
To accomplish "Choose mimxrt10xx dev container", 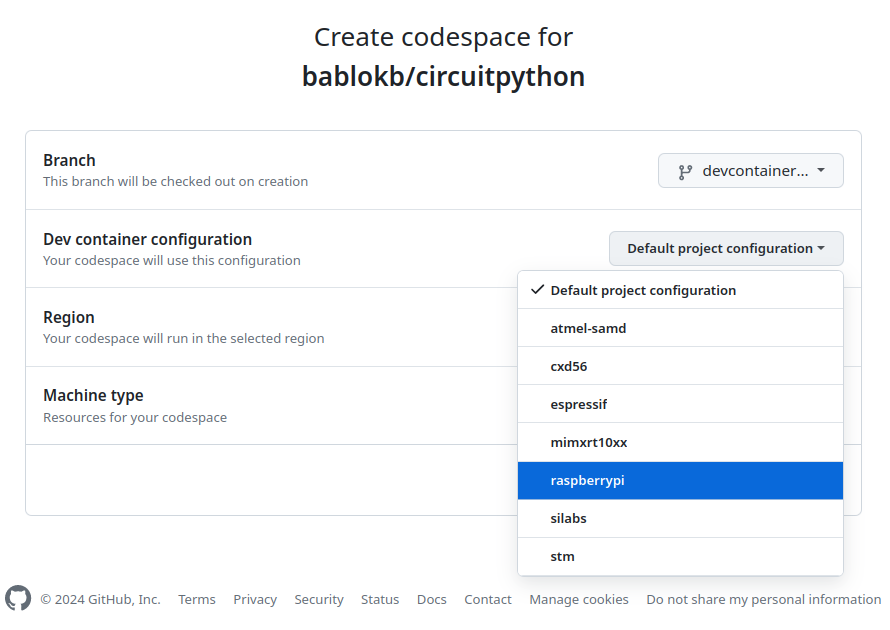I will [589, 442].
